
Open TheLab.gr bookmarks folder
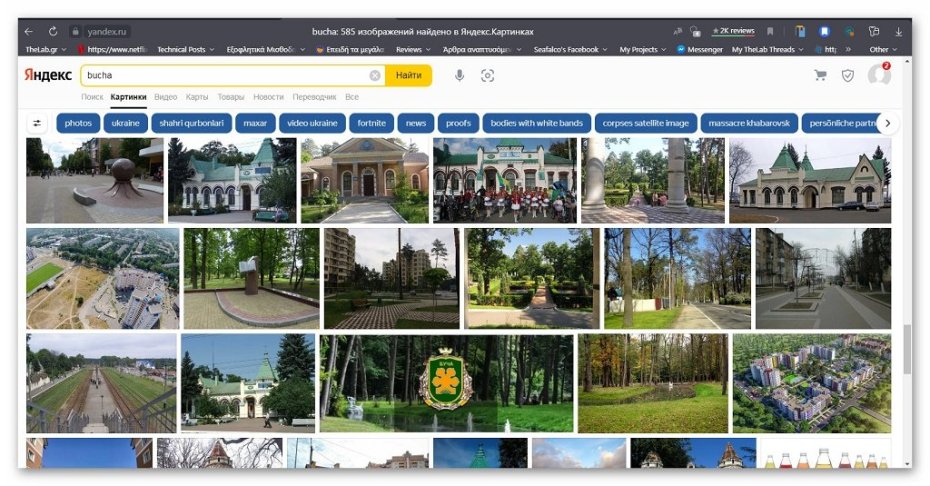pos(46,49)
